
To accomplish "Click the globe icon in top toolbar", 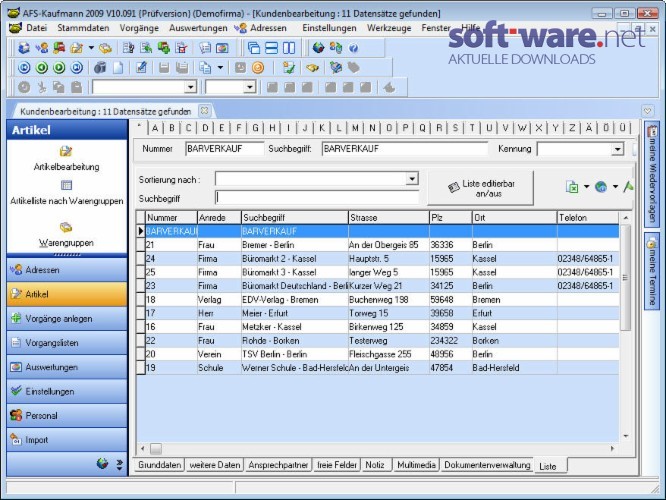I will 318,48.
